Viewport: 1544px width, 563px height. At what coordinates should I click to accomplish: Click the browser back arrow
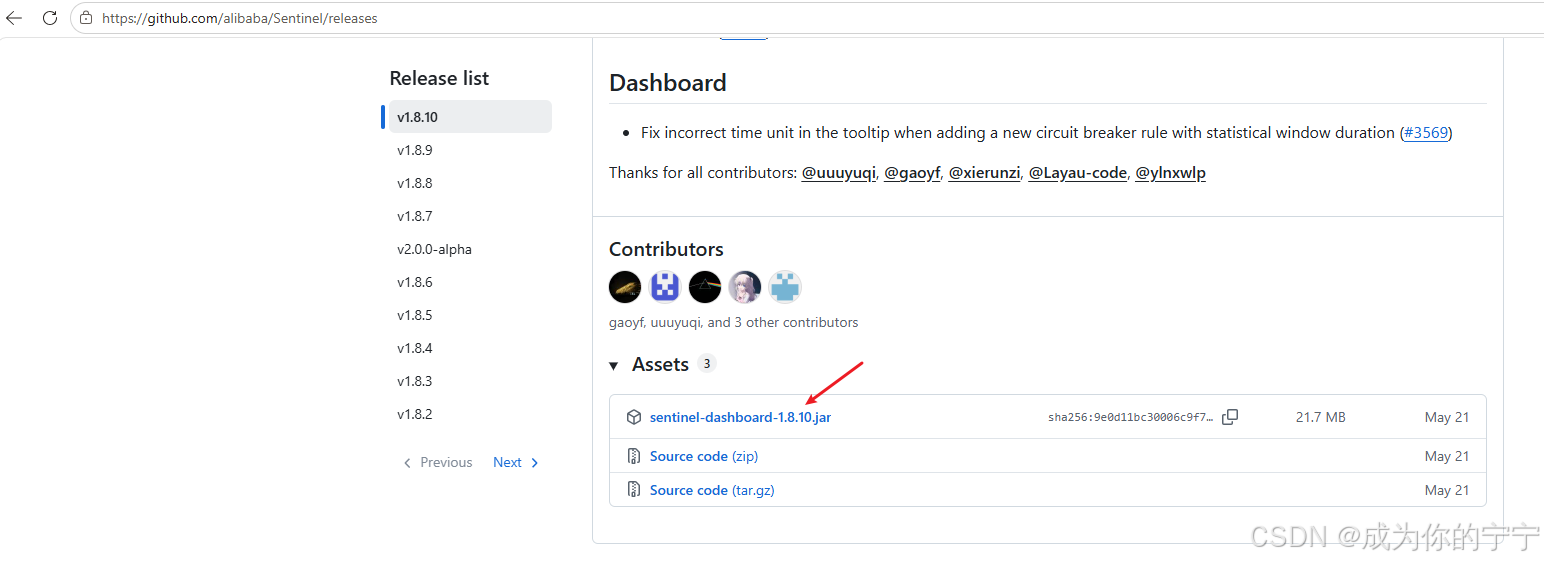pyautogui.click(x=14, y=18)
